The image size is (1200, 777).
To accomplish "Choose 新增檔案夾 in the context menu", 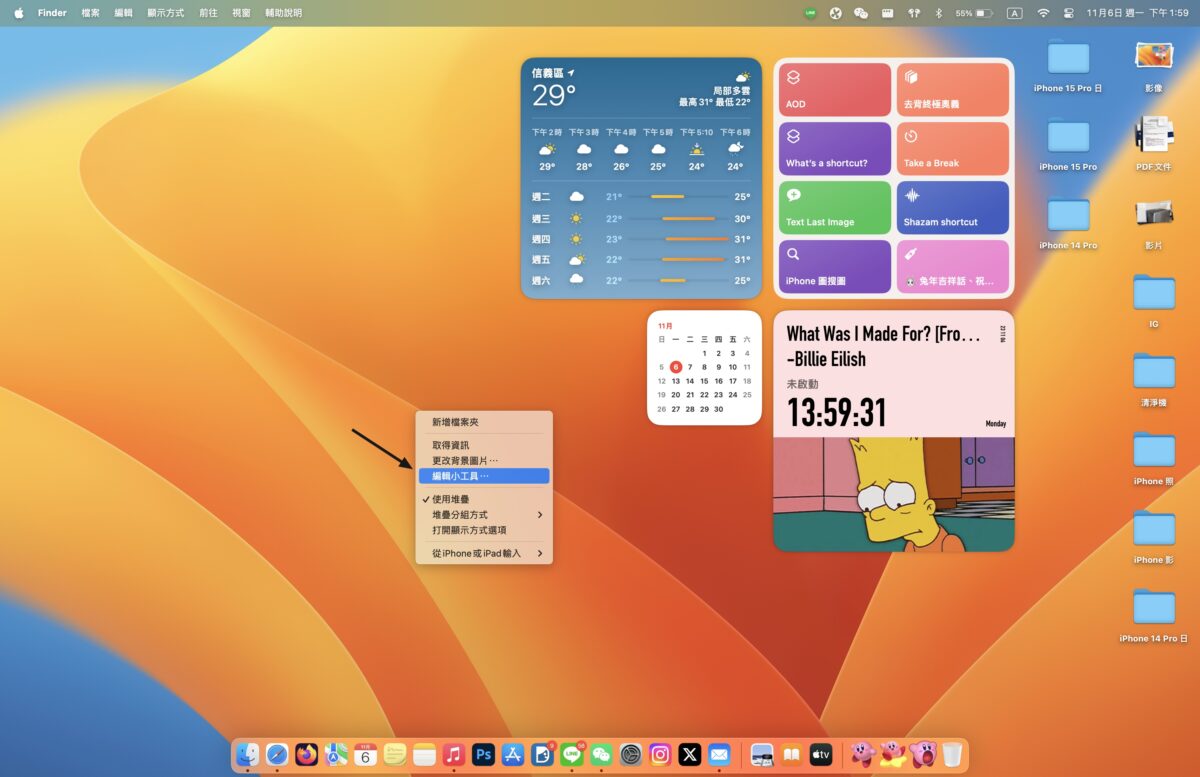I will point(484,422).
